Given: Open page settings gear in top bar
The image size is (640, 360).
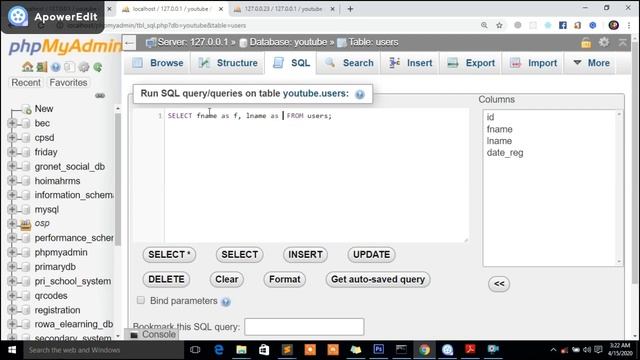Looking at the screenshot, I should (604, 42).
